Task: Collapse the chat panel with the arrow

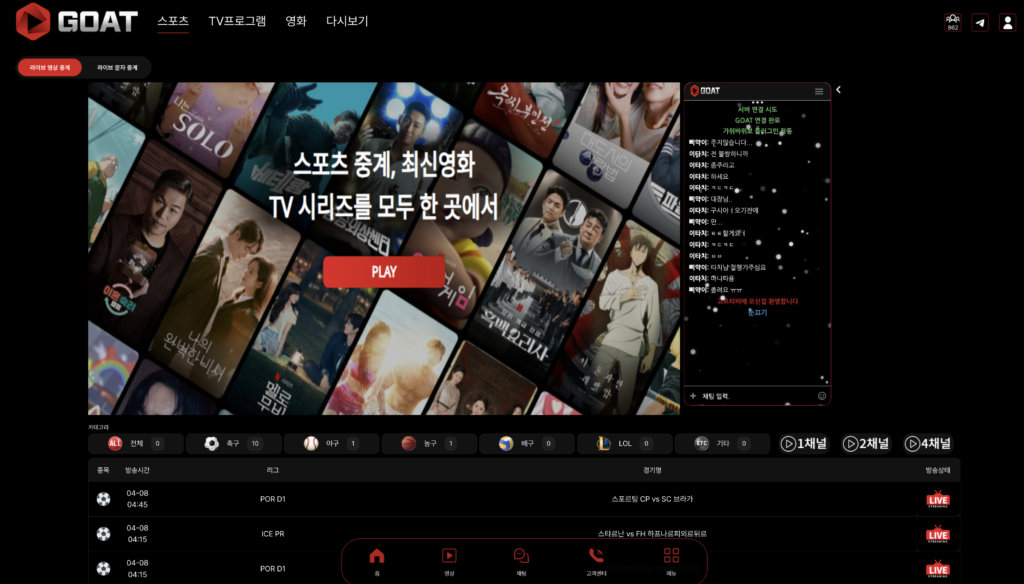Action: click(838, 90)
